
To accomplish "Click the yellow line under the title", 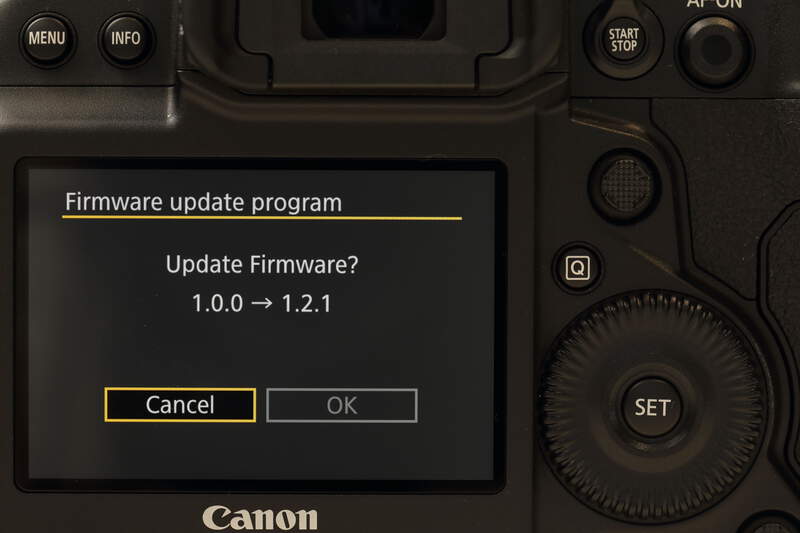I will point(262,218).
